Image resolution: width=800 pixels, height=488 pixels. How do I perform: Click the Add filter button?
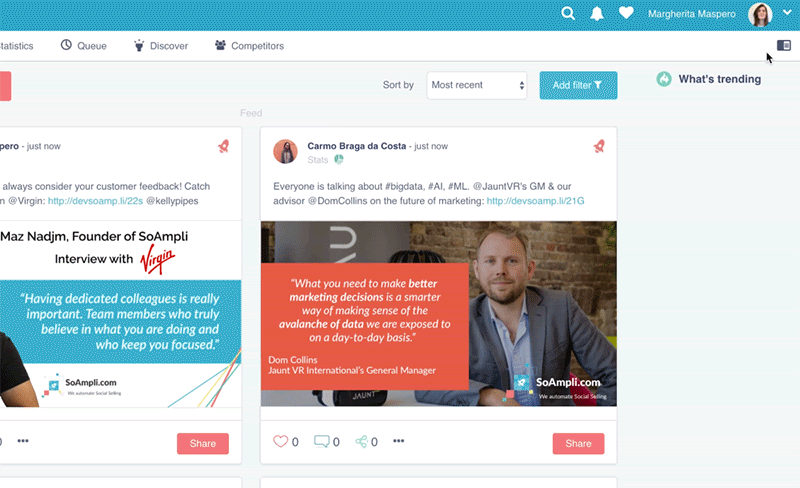tap(578, 85)
